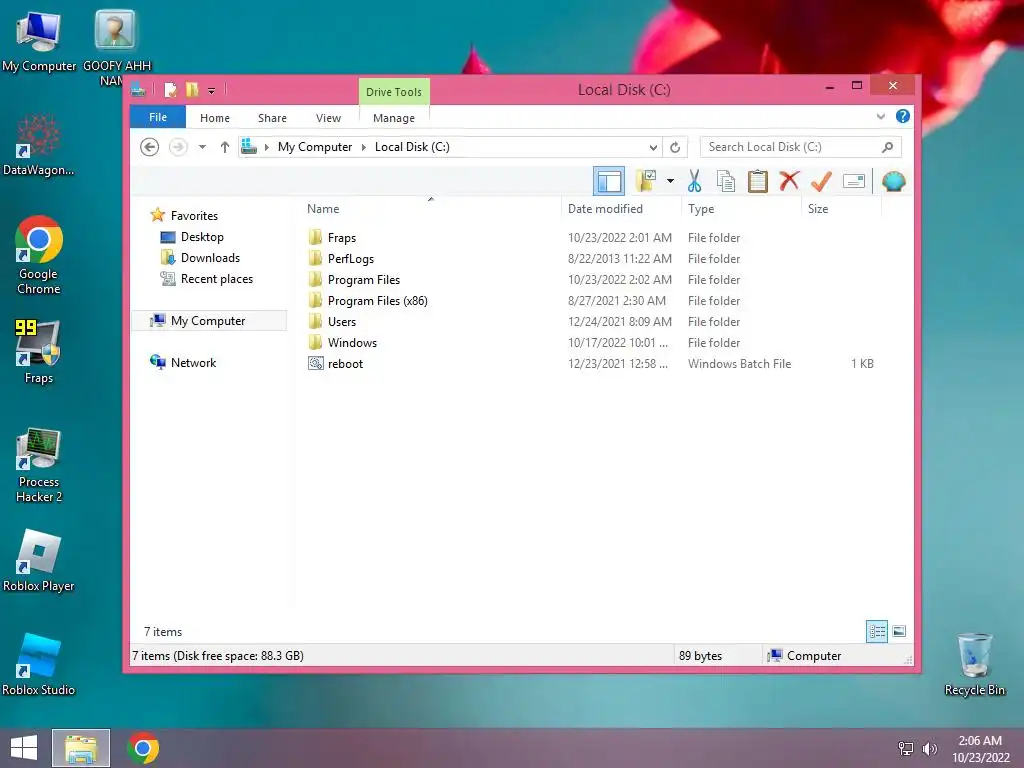1024x768 pixels.
Task: Select Favorites in the navigation pane
Action: (x=194, y=216)
